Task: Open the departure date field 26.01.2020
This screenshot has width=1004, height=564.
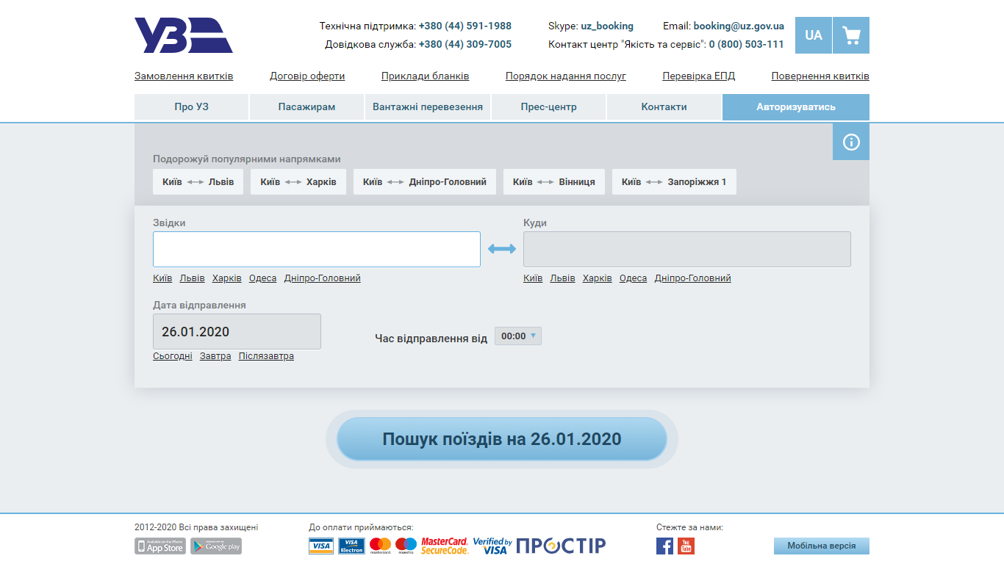Action: (x=237, y=332)
